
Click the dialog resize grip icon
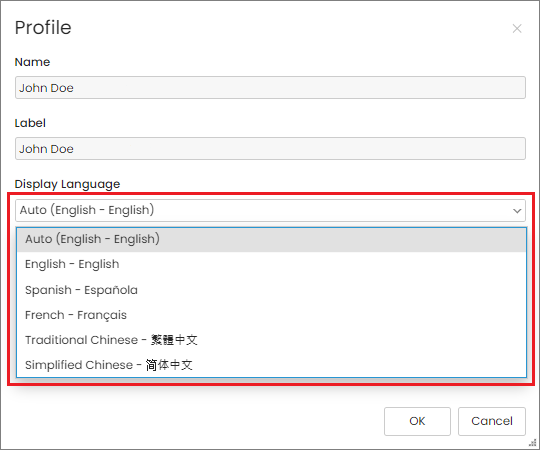click(x=533, y=443)
